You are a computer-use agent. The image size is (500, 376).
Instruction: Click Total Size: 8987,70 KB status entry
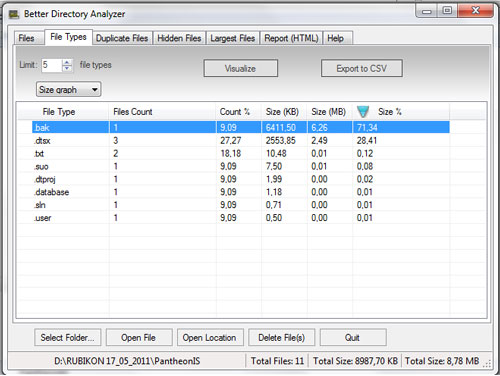click(x=355, y=361)
